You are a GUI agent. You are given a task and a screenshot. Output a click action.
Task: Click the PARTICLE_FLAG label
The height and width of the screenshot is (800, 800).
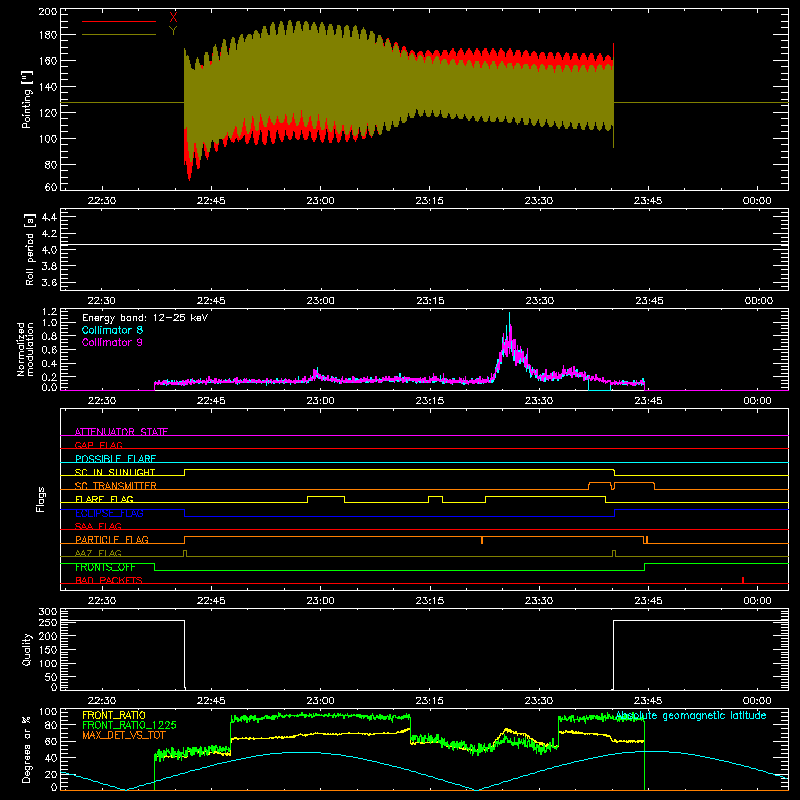[x=112, y=539]
